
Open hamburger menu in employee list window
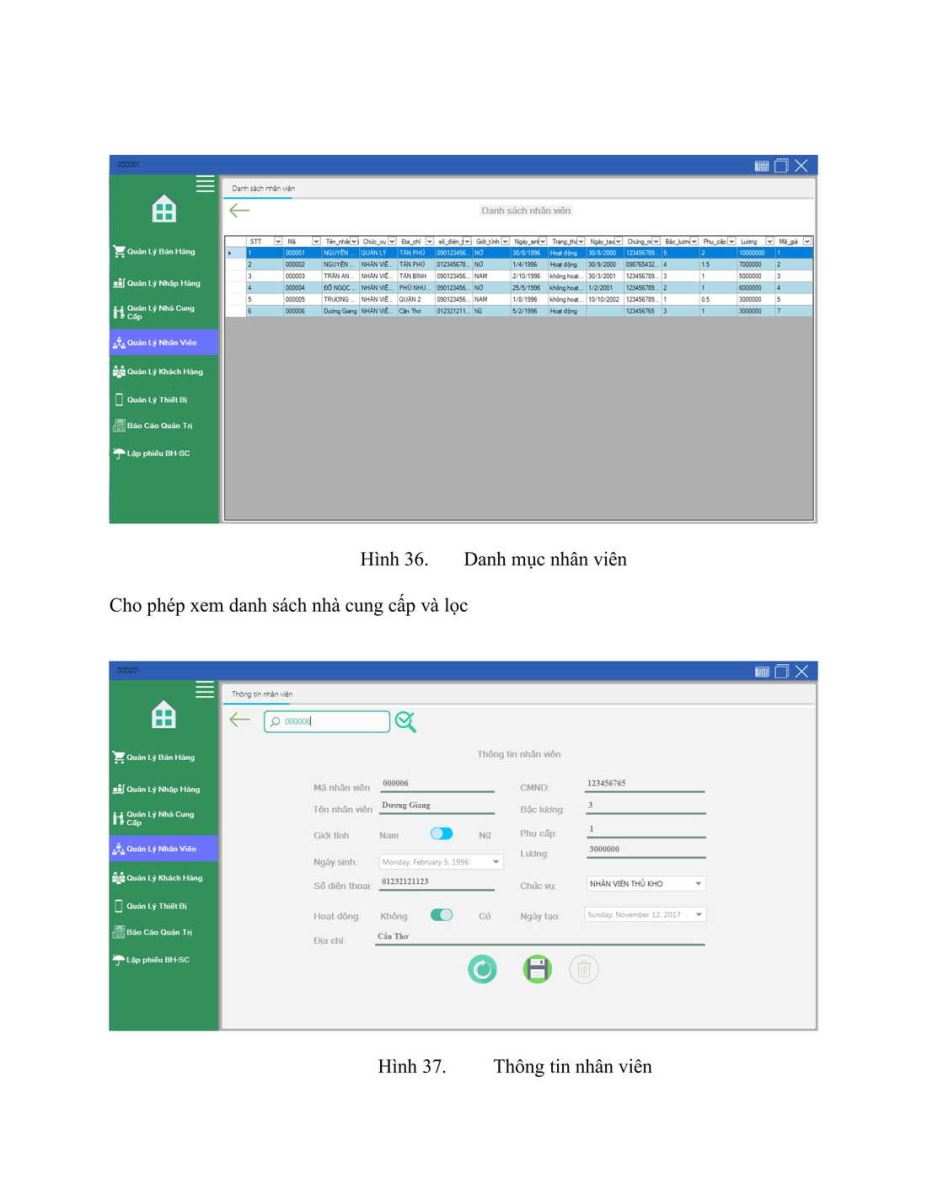pyautogui.click(x=205, y=184)
